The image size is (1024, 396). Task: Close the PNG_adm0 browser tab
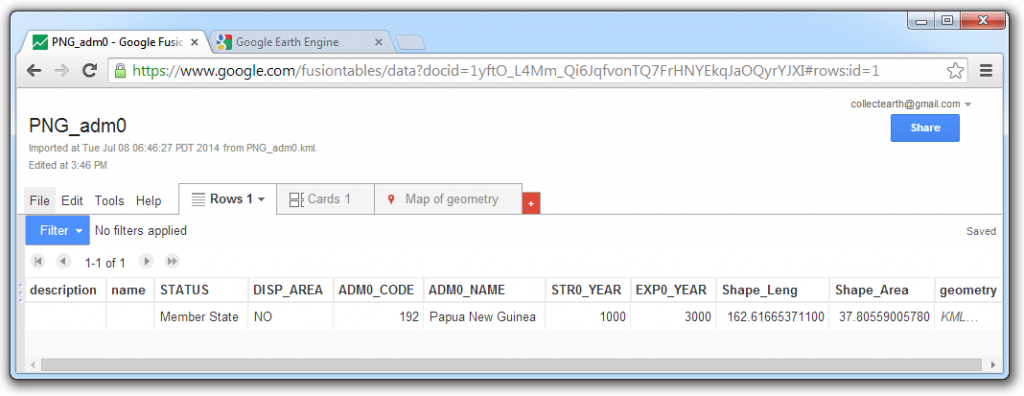(194, 42)
